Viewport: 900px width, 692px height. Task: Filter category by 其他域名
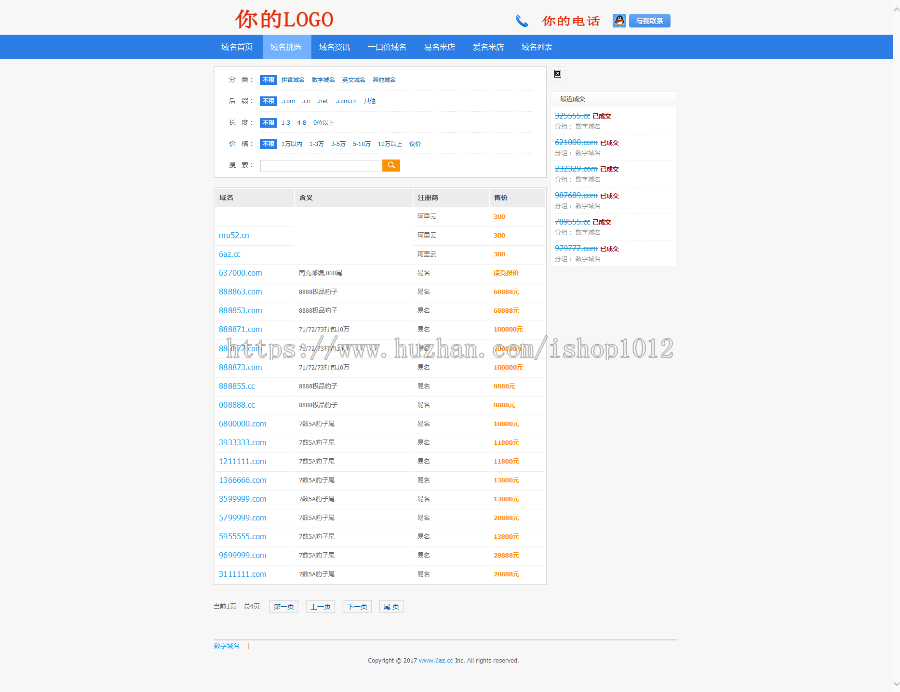pyautogui.click(x=384, y=80)
